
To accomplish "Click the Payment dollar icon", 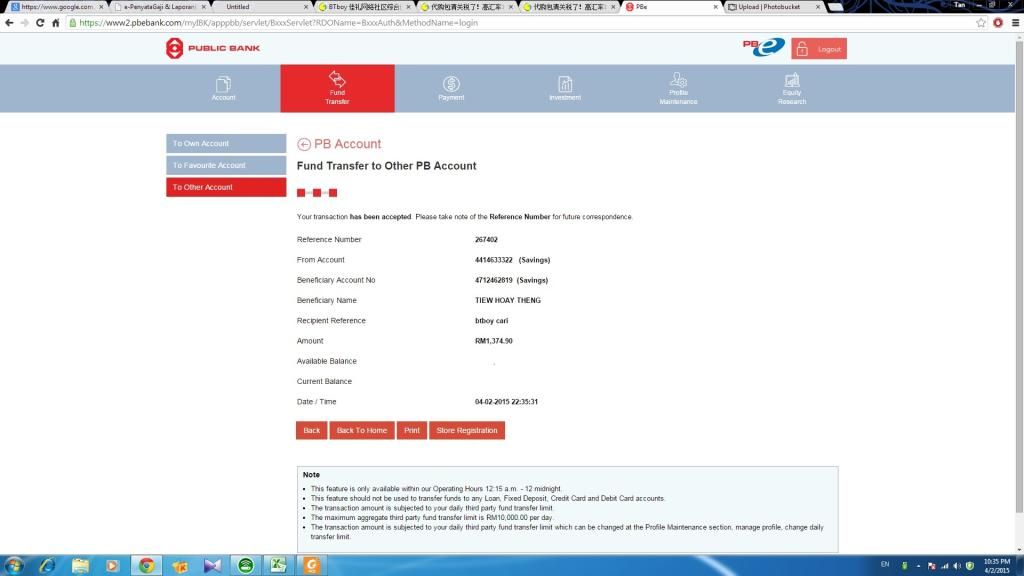I will [x=451, y=85].
